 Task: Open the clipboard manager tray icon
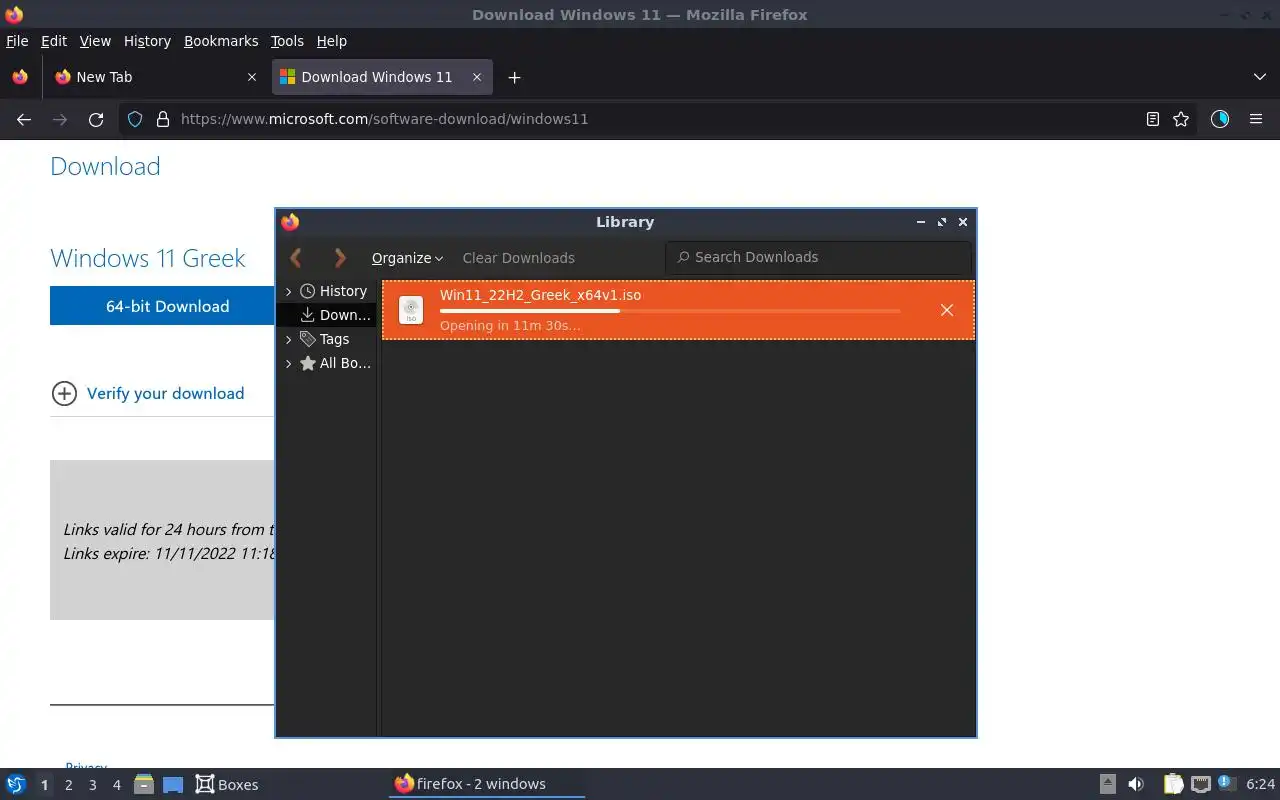coord(1173,784)
